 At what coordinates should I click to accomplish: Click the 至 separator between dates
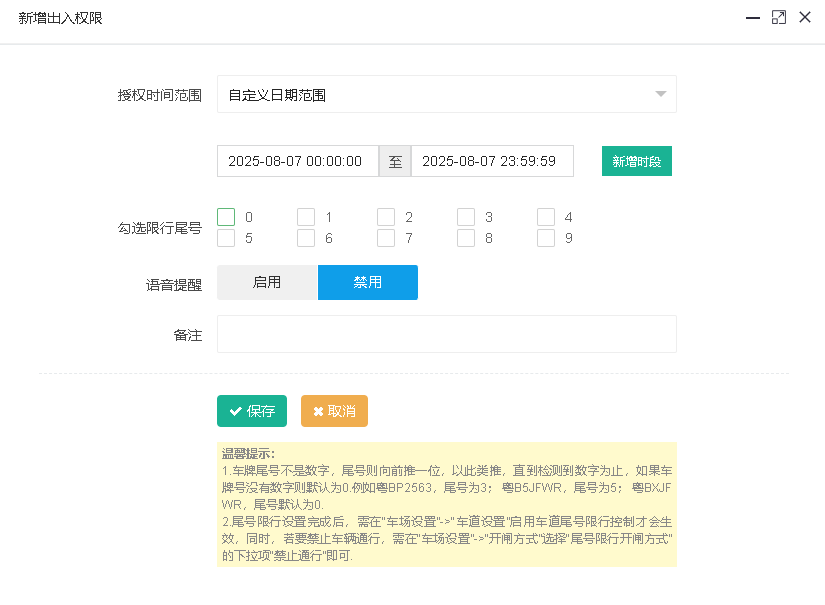tap(395, 161)
